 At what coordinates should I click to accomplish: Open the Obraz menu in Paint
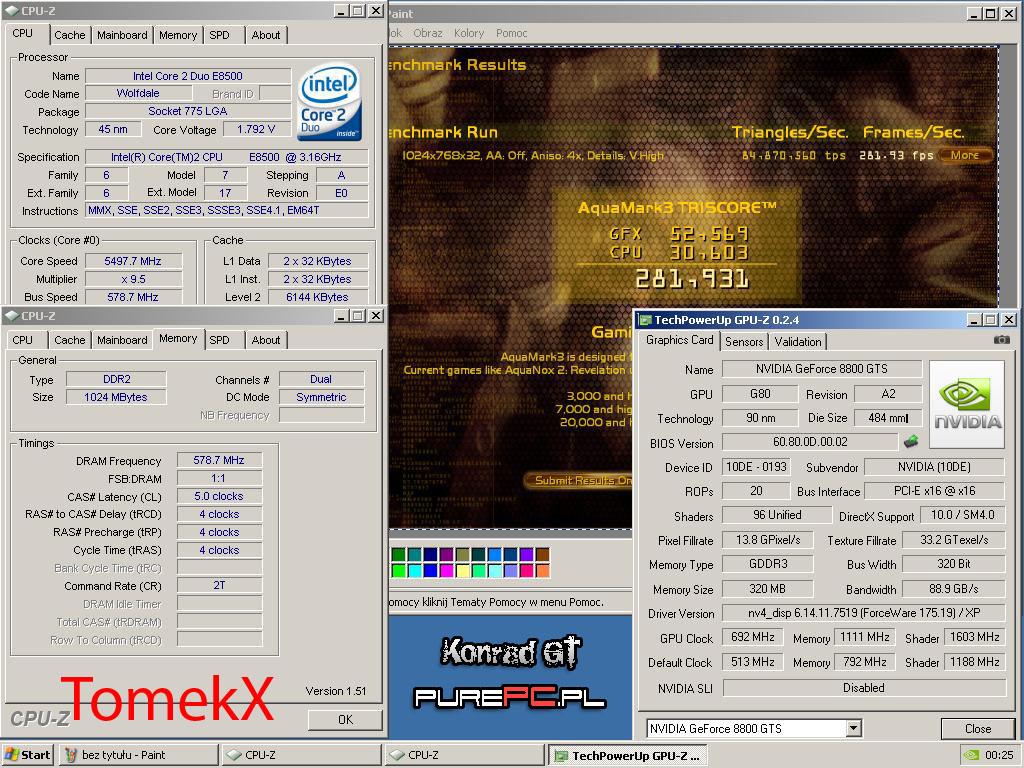click(428, 33)
